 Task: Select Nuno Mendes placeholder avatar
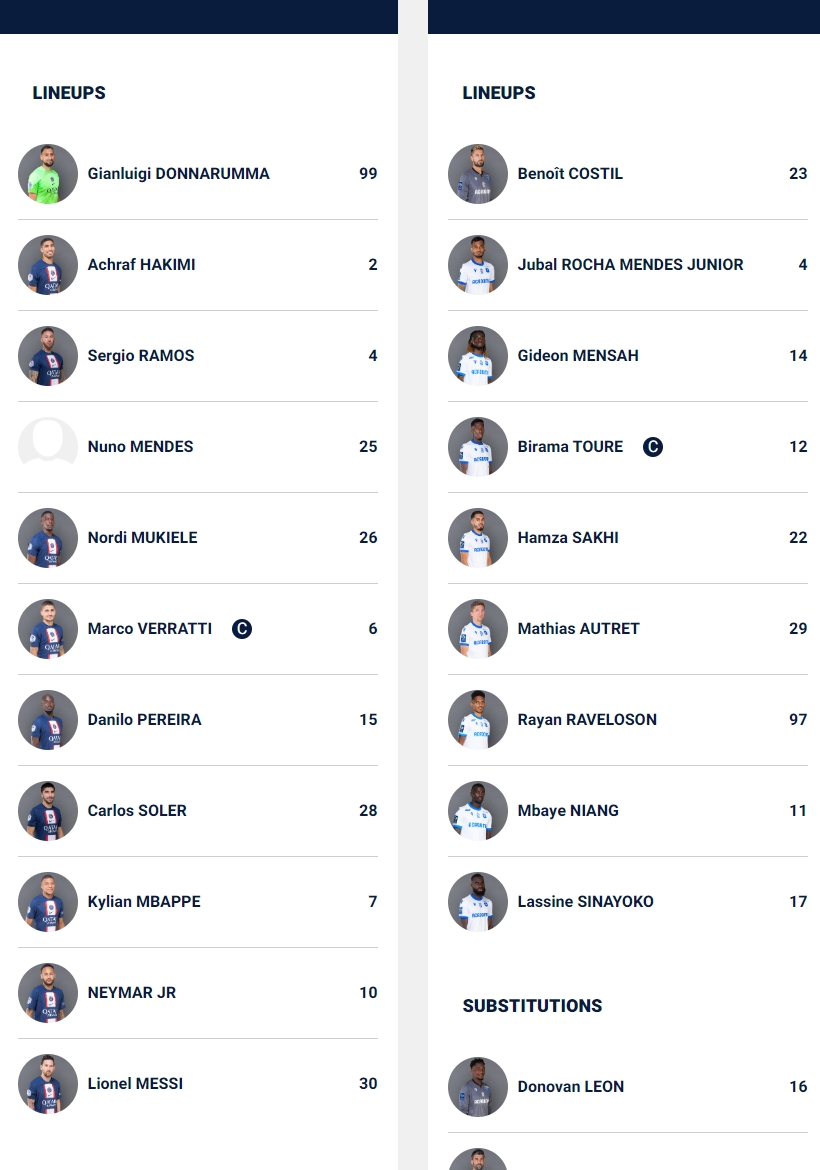click(x=48, y=447)
